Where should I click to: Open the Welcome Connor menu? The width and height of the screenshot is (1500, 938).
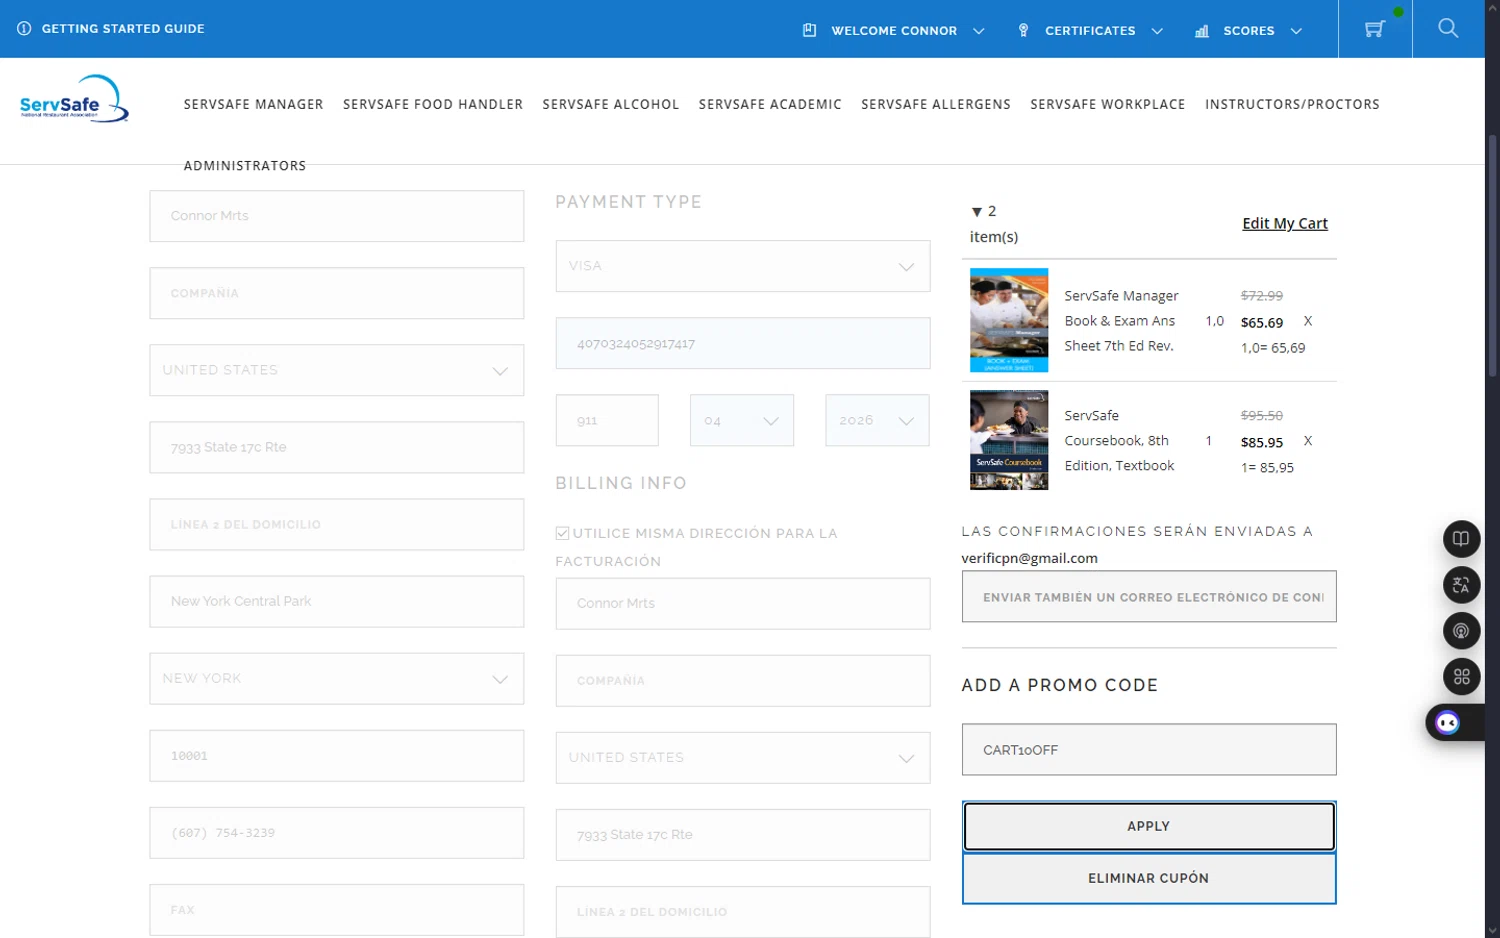(893, 31)
